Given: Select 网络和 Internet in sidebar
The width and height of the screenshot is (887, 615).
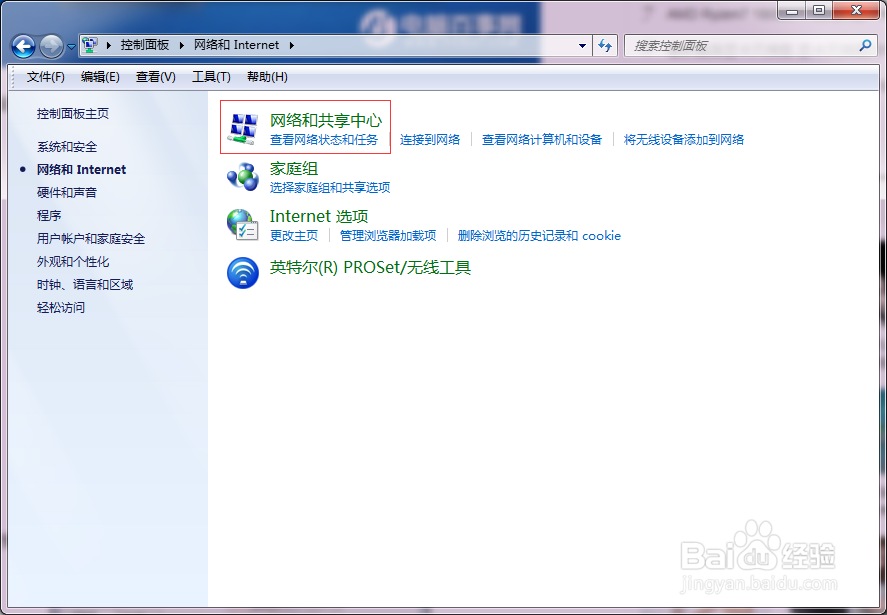Looking at the screenshot, I should (x=81, y=170).
